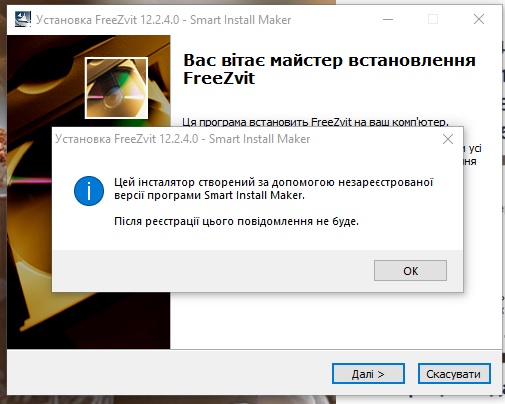Minimize the FreeZvit installer window
The image size is (505, 404).
[x=388, y=19]
